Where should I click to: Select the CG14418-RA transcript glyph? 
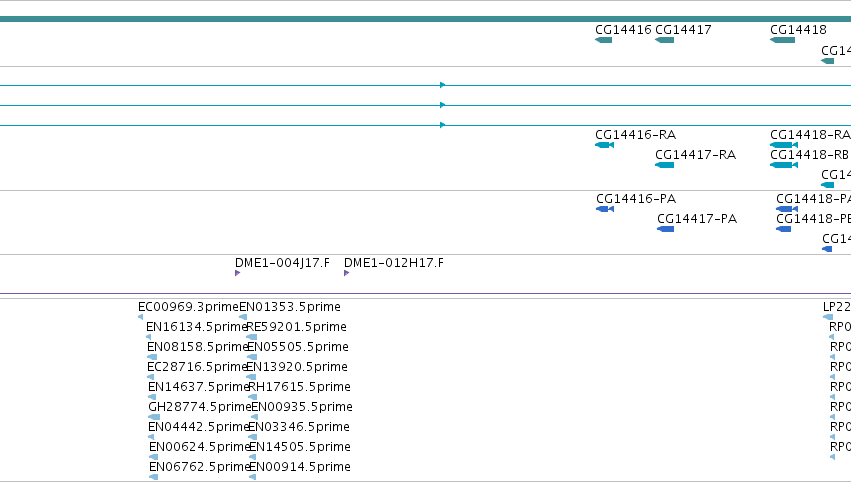pyautogui.click(x=784, y=145)
